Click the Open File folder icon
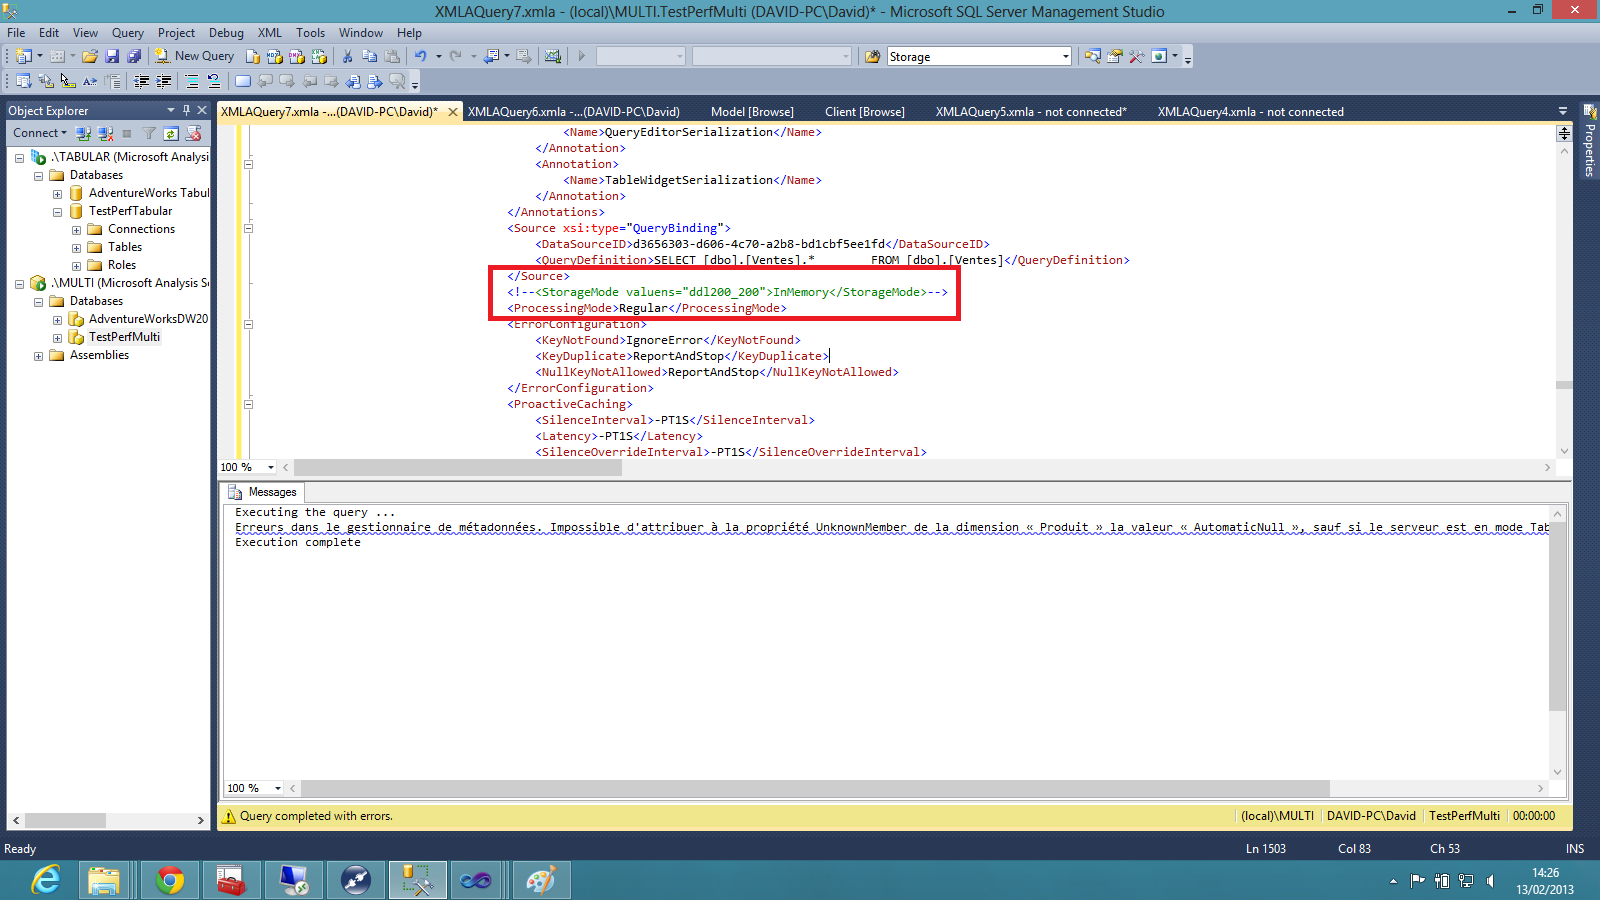1600x900 pixels. click(90, 56)
